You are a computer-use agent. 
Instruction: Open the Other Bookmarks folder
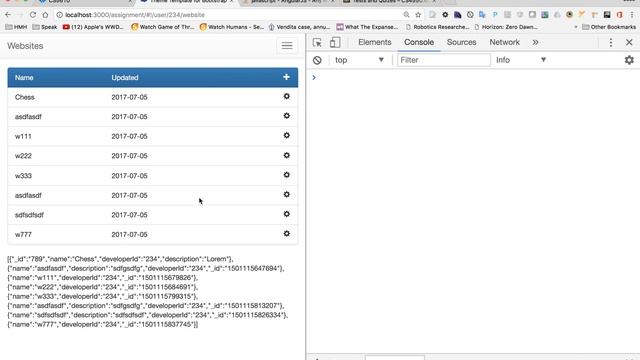[x=609, y=27]
